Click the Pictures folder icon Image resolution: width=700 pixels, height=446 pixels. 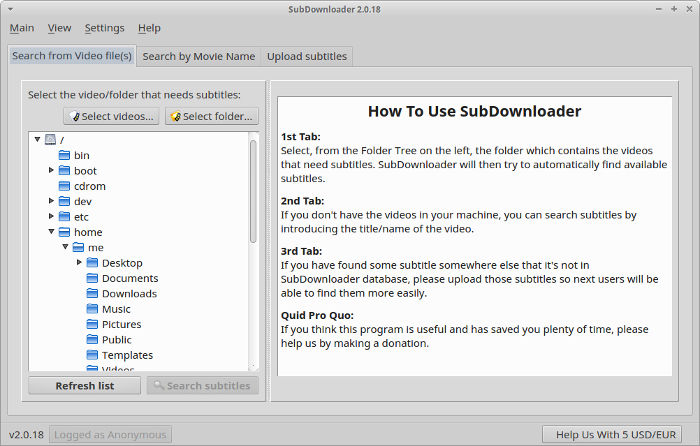[92, 324]
